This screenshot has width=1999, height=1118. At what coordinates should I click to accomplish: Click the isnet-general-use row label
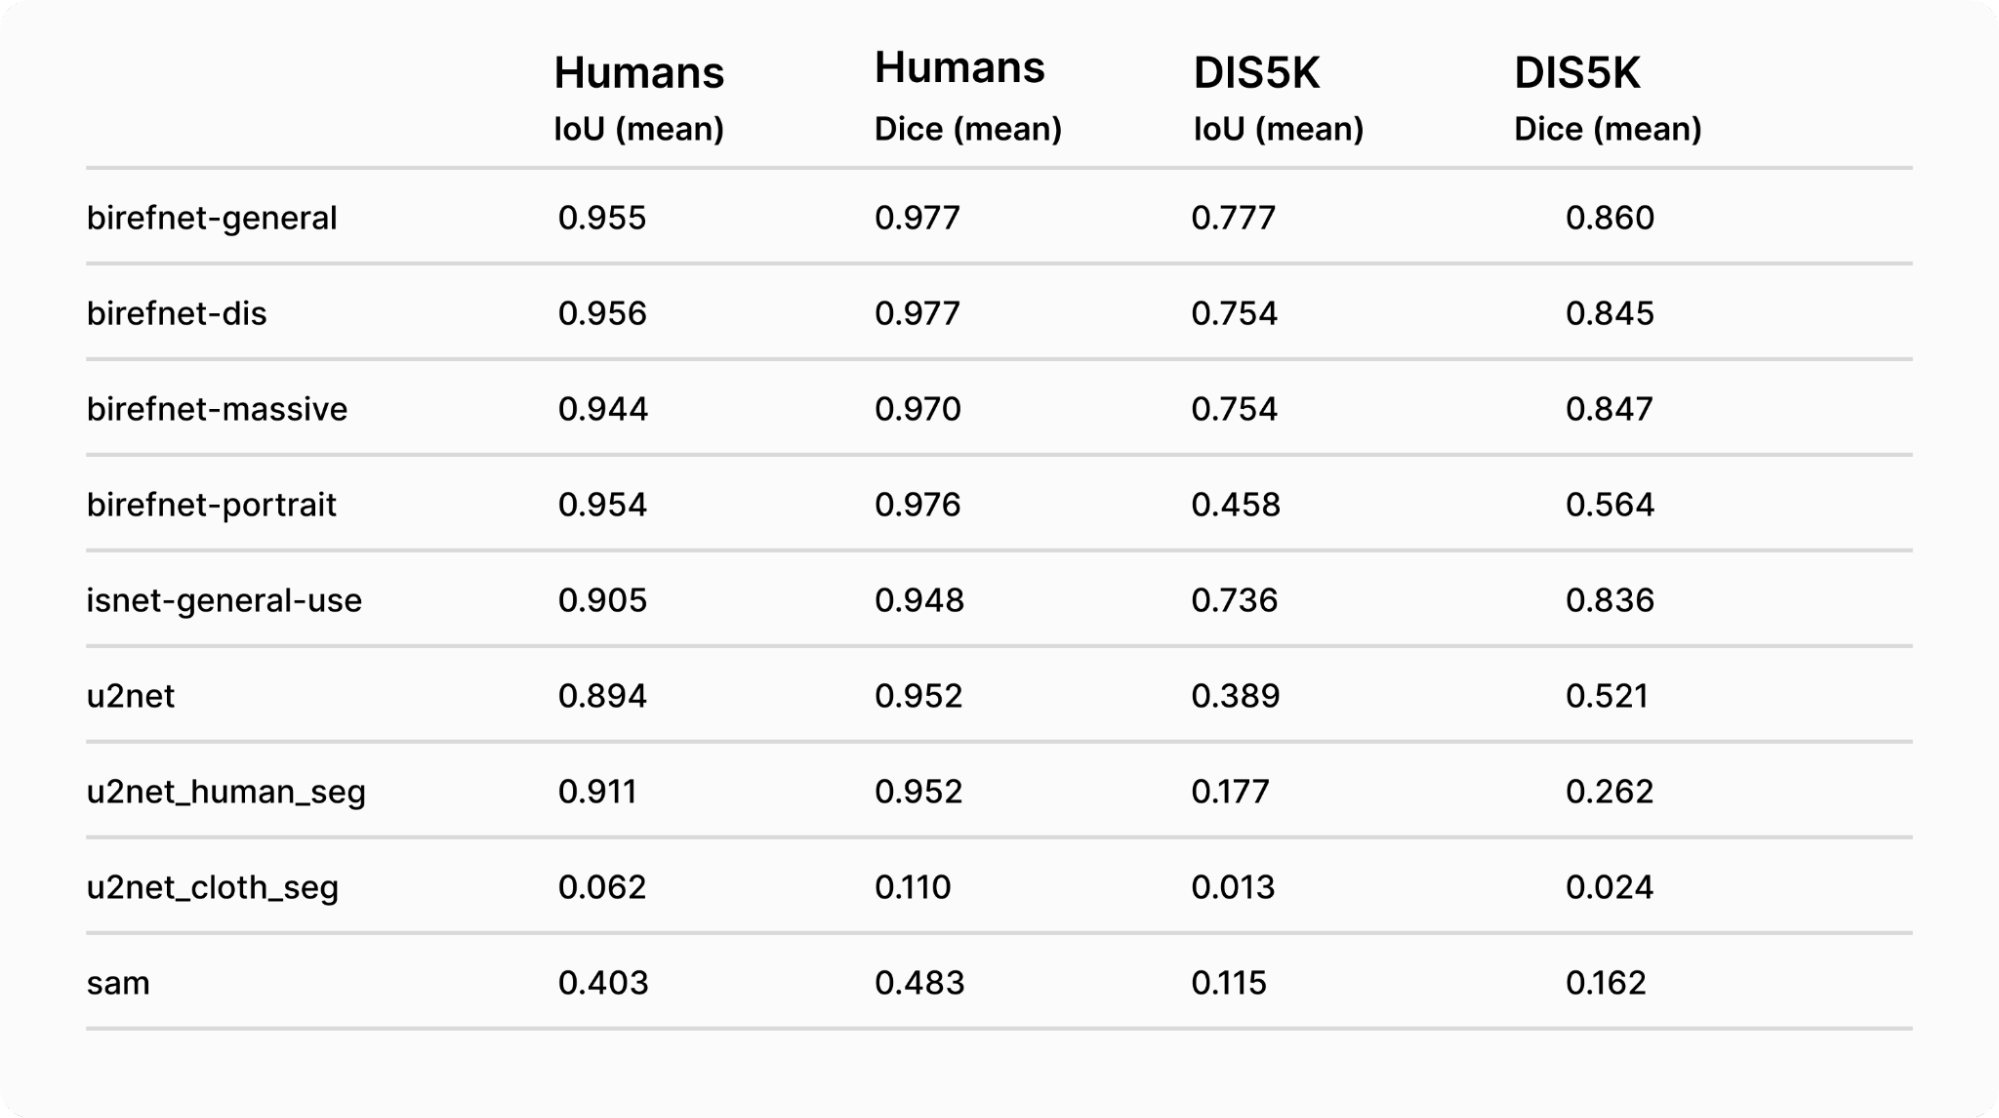point(224,600)
